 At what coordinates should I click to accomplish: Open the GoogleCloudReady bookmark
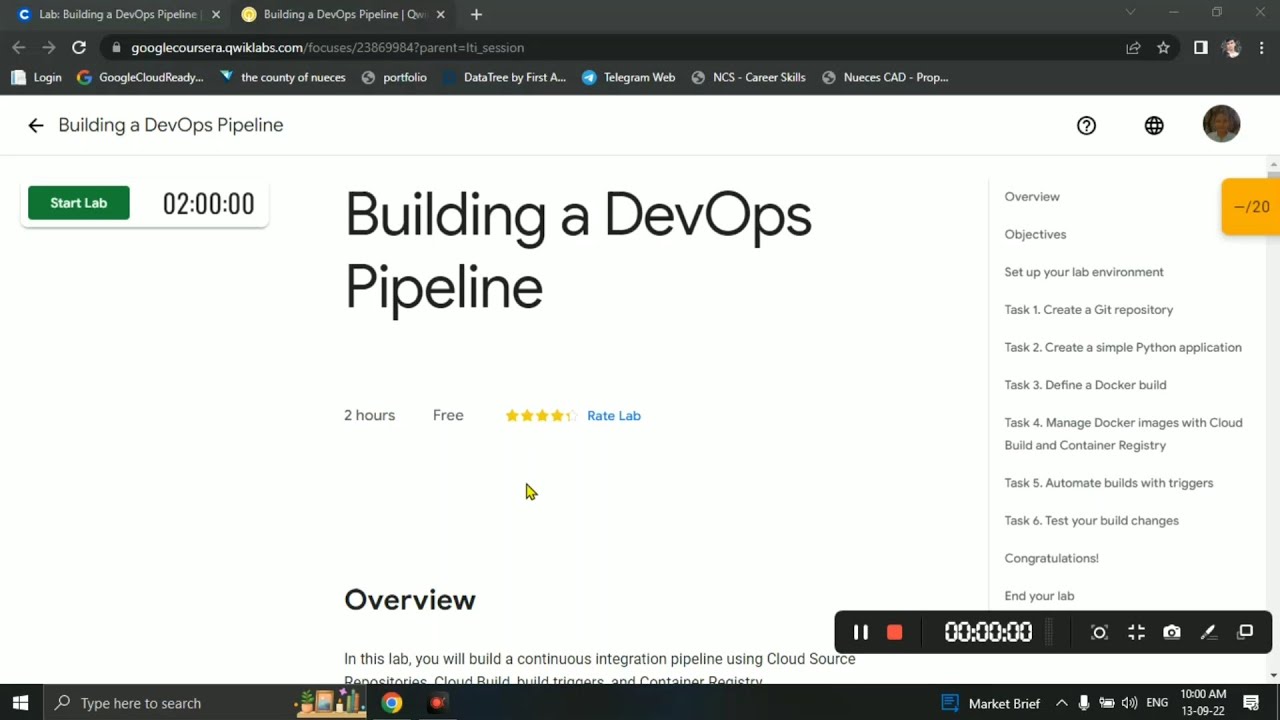tap(140, 77)
